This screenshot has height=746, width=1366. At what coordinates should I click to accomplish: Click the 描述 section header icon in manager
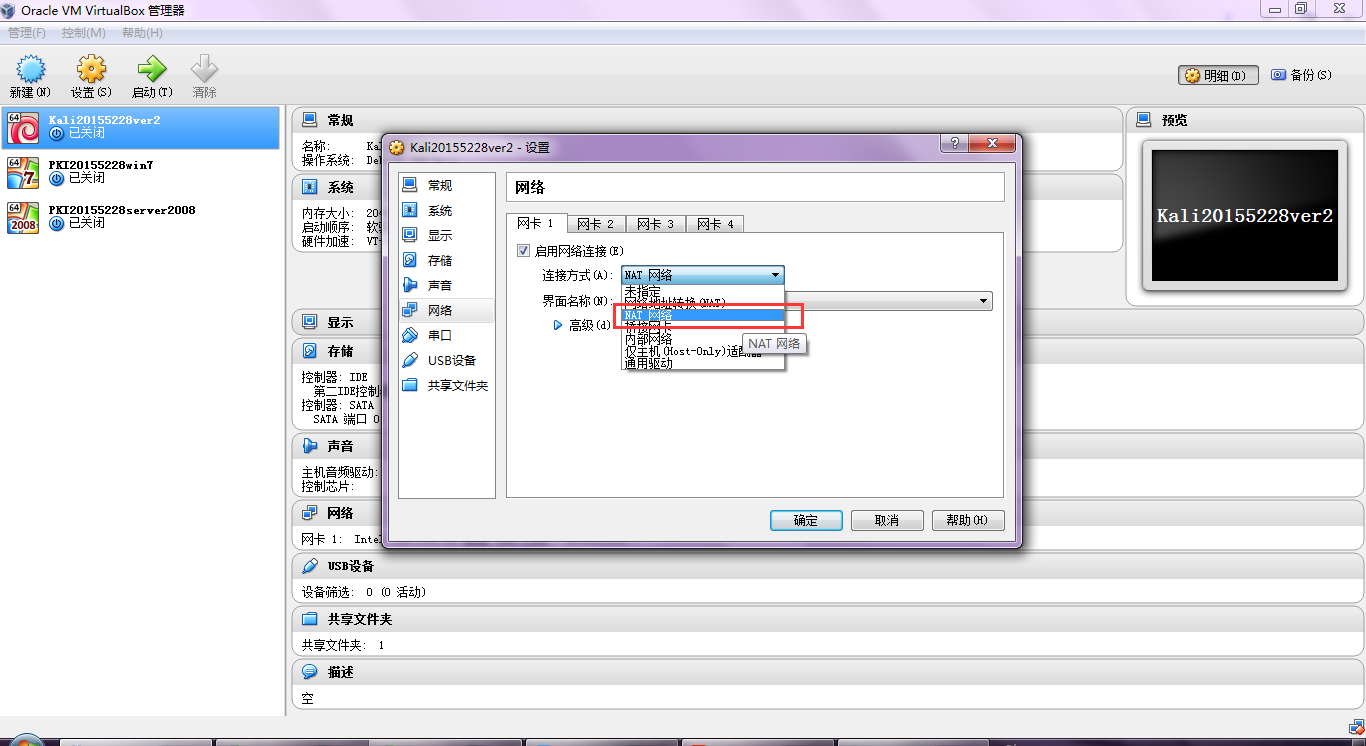point(310,672)
